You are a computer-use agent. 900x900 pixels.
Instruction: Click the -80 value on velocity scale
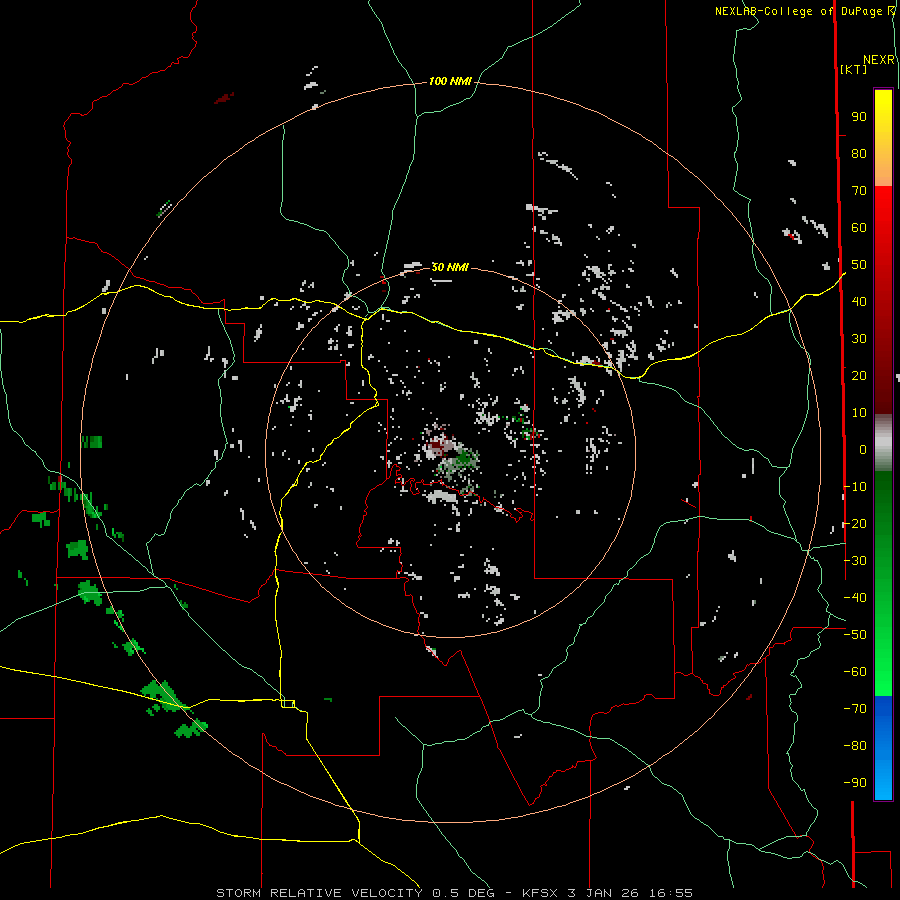pyautogui.click(x=855, y=746)
